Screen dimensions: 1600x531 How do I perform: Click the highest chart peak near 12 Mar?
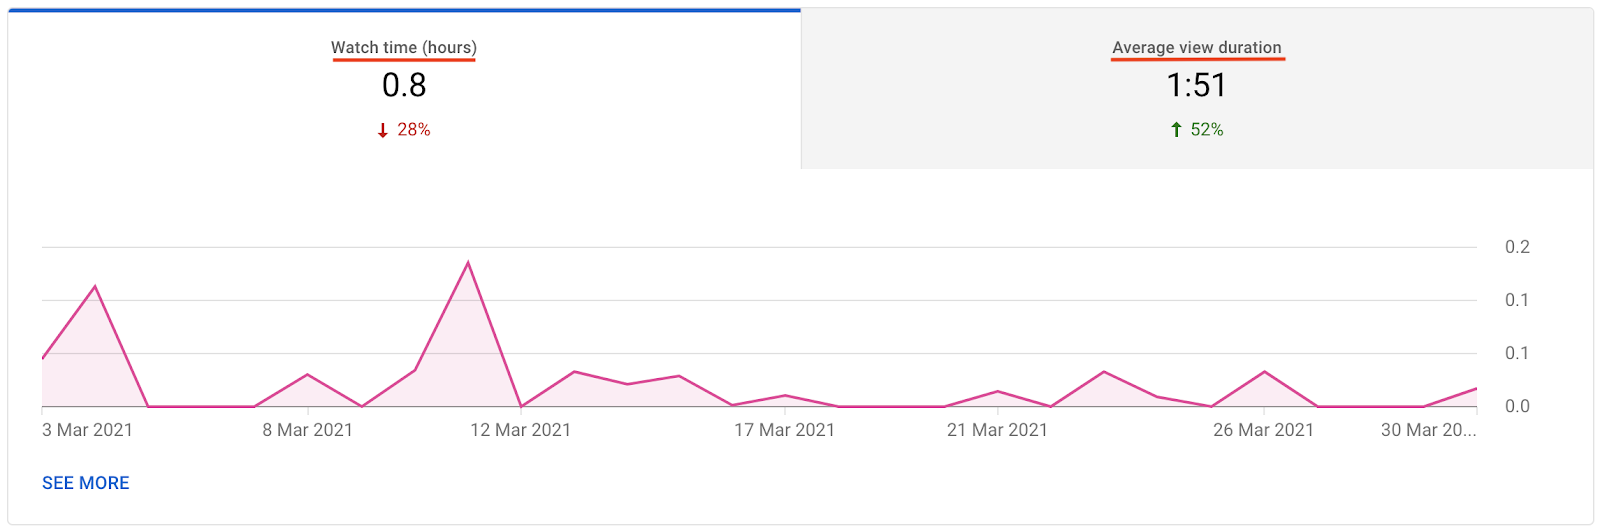[x=468, y=263]
